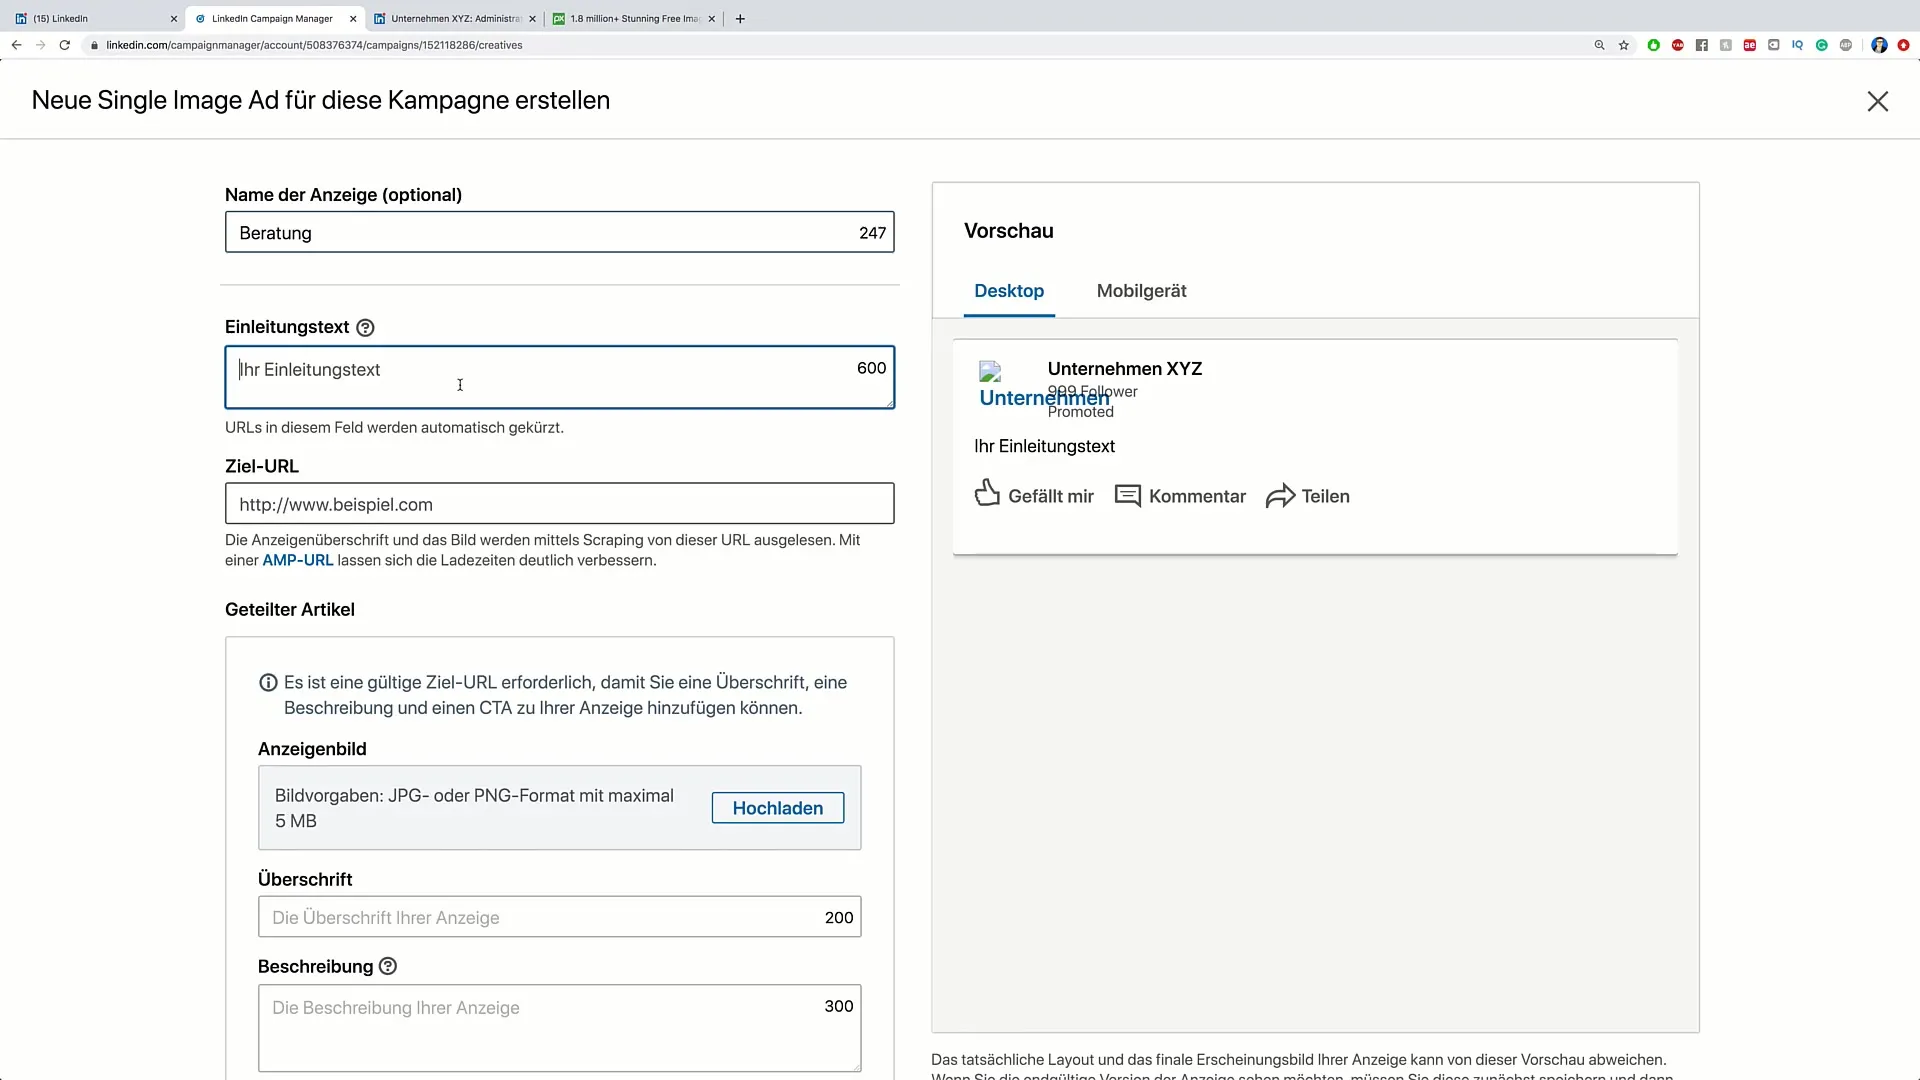The image size is (1920, 1080).
Task: Open help icon next to Beschreibung
Action: [388, 966]
